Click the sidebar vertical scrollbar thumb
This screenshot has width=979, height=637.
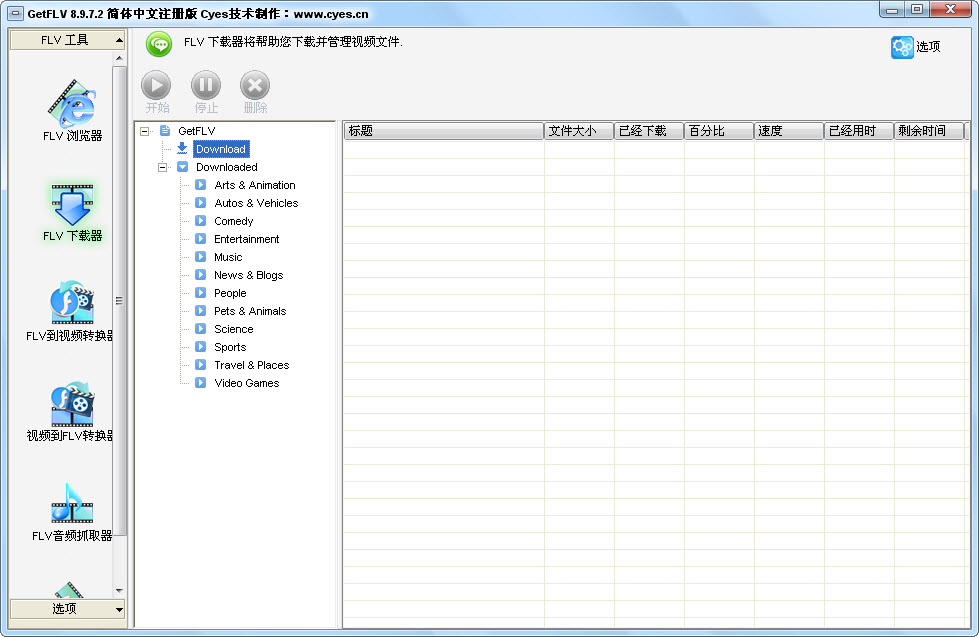click(119, 300)
